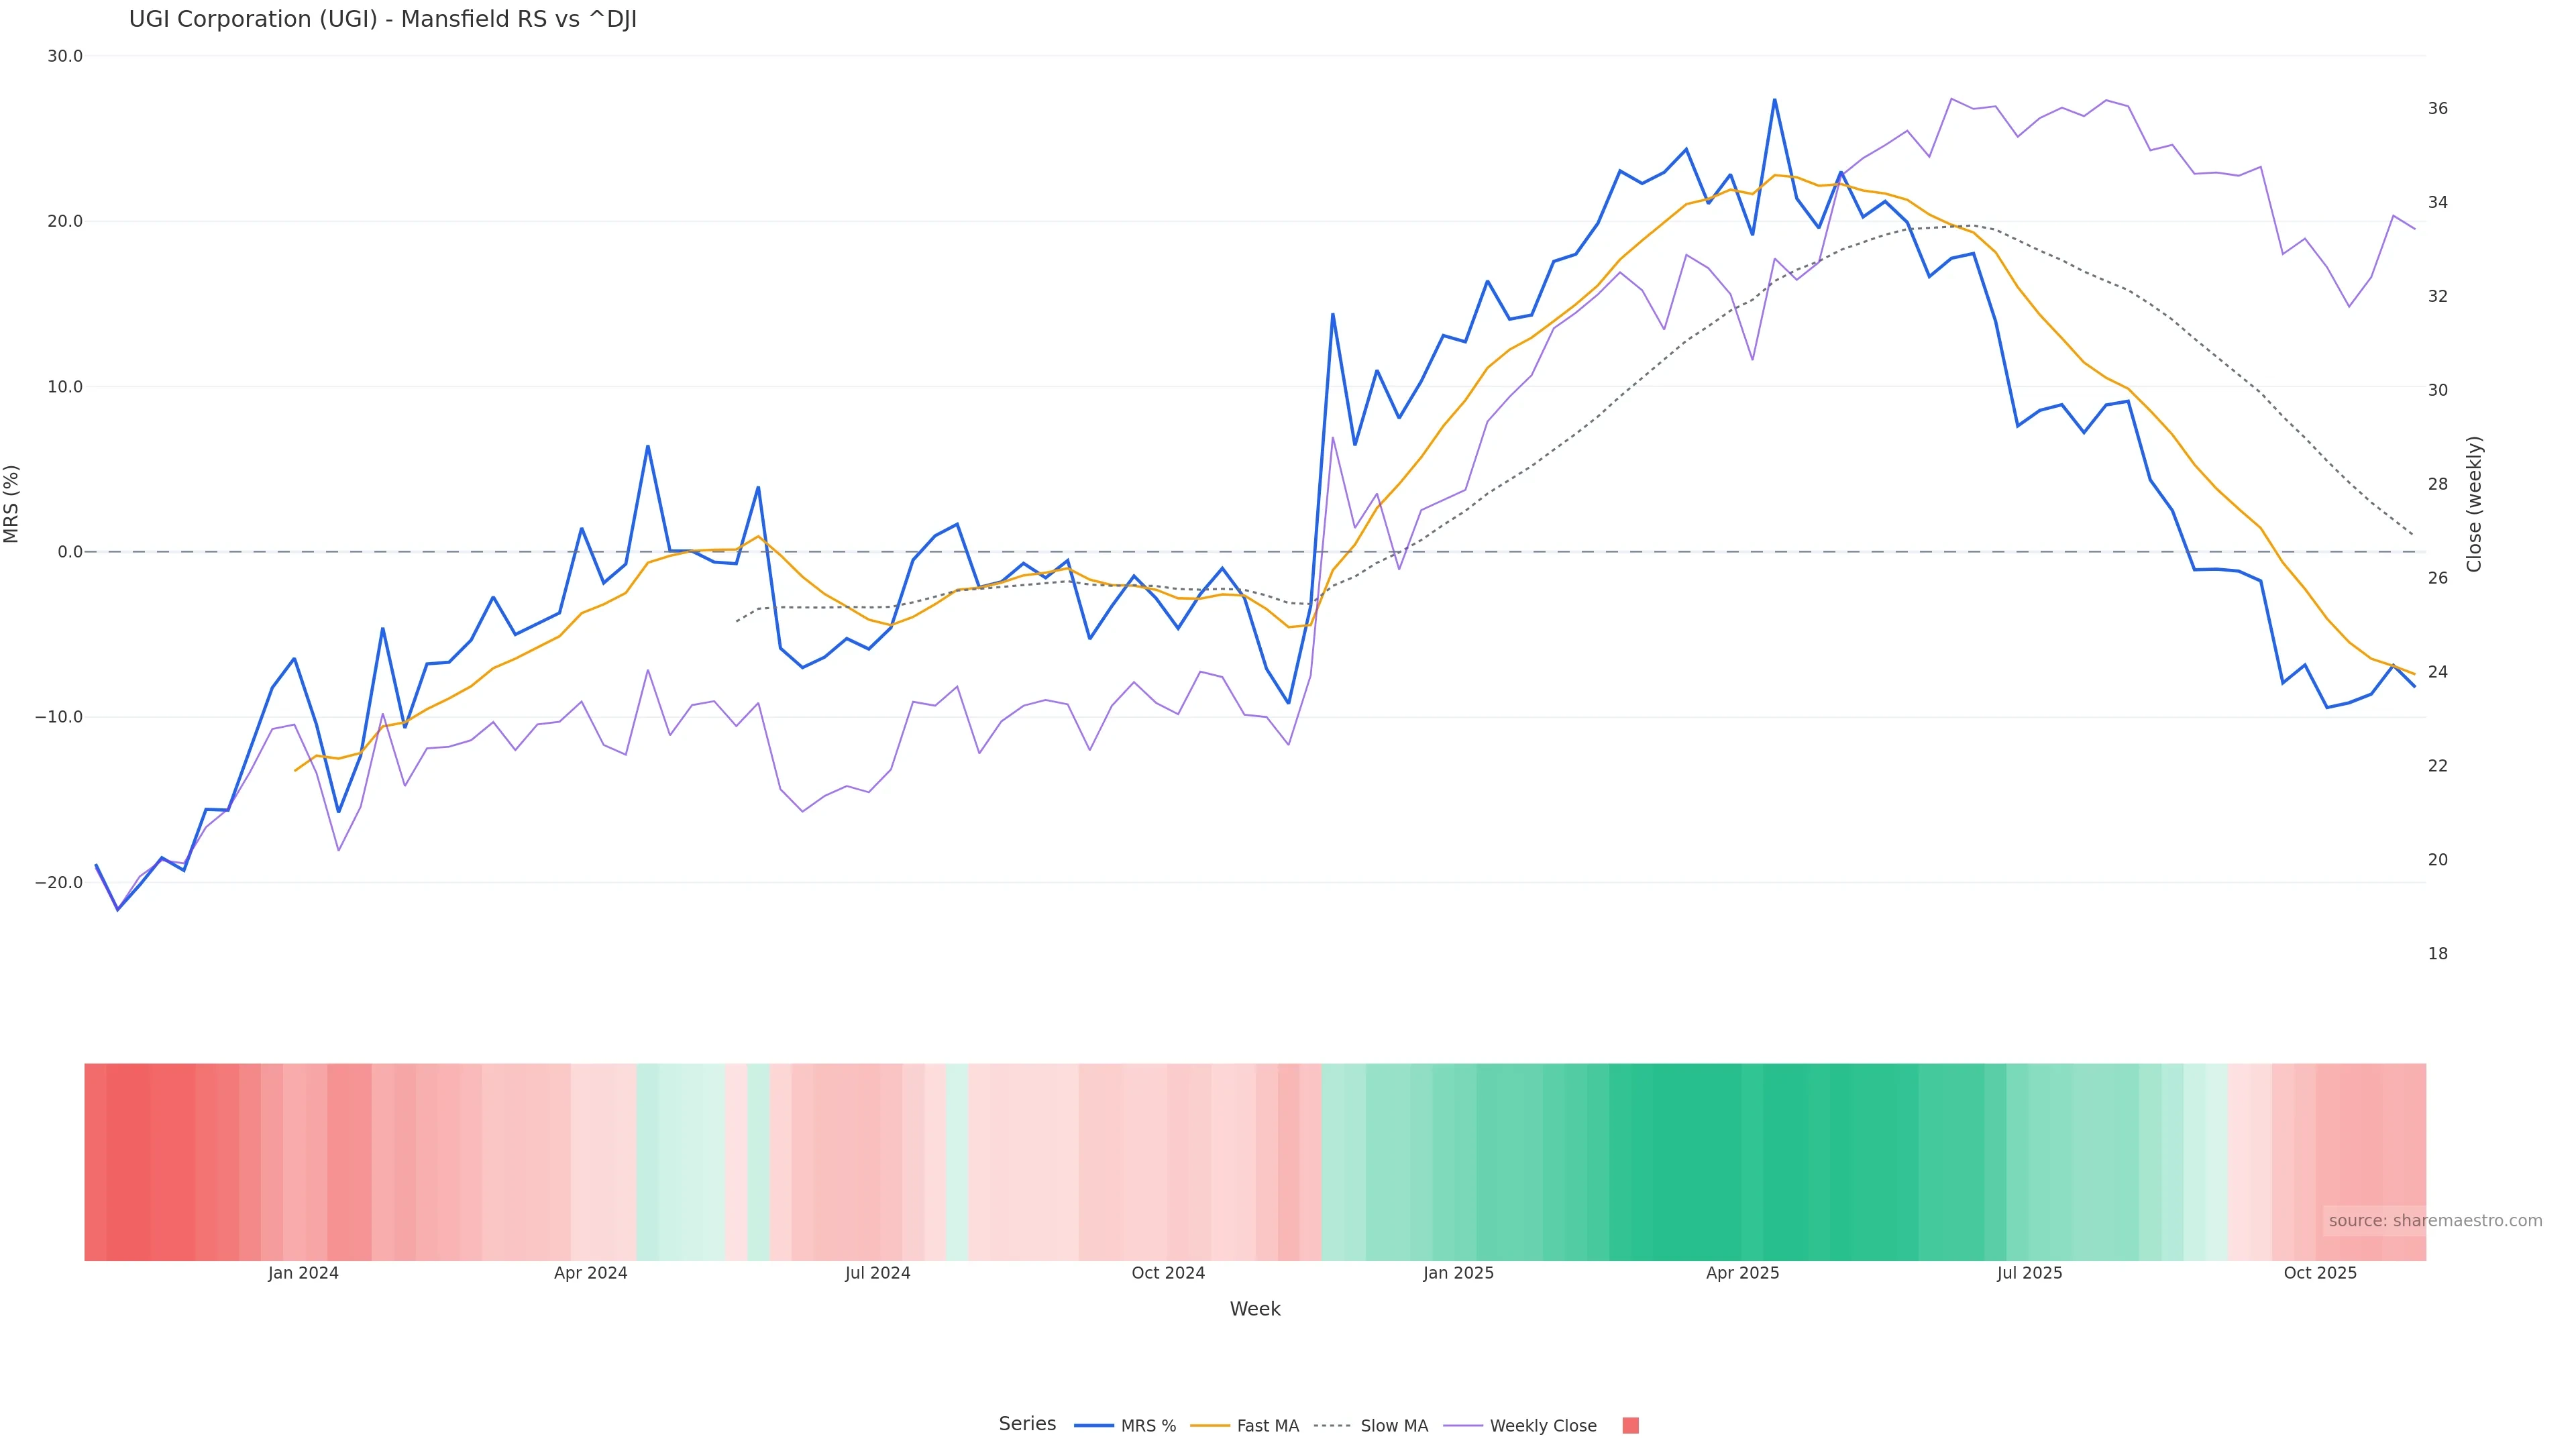Click the Jan 2025 x-axis tick label
Viewport: 2576px width, 1449px height.
1458,1273
